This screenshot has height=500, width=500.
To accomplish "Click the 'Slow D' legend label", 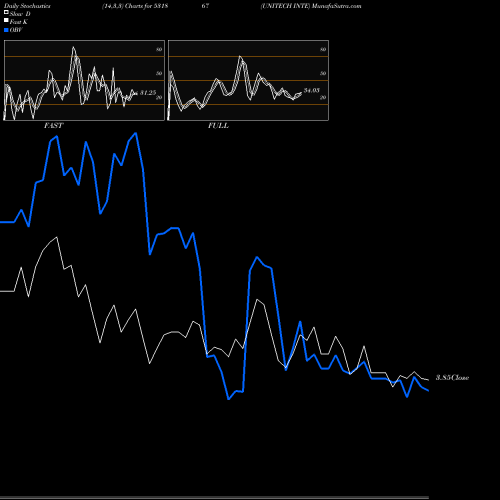I will pos(20,14).
